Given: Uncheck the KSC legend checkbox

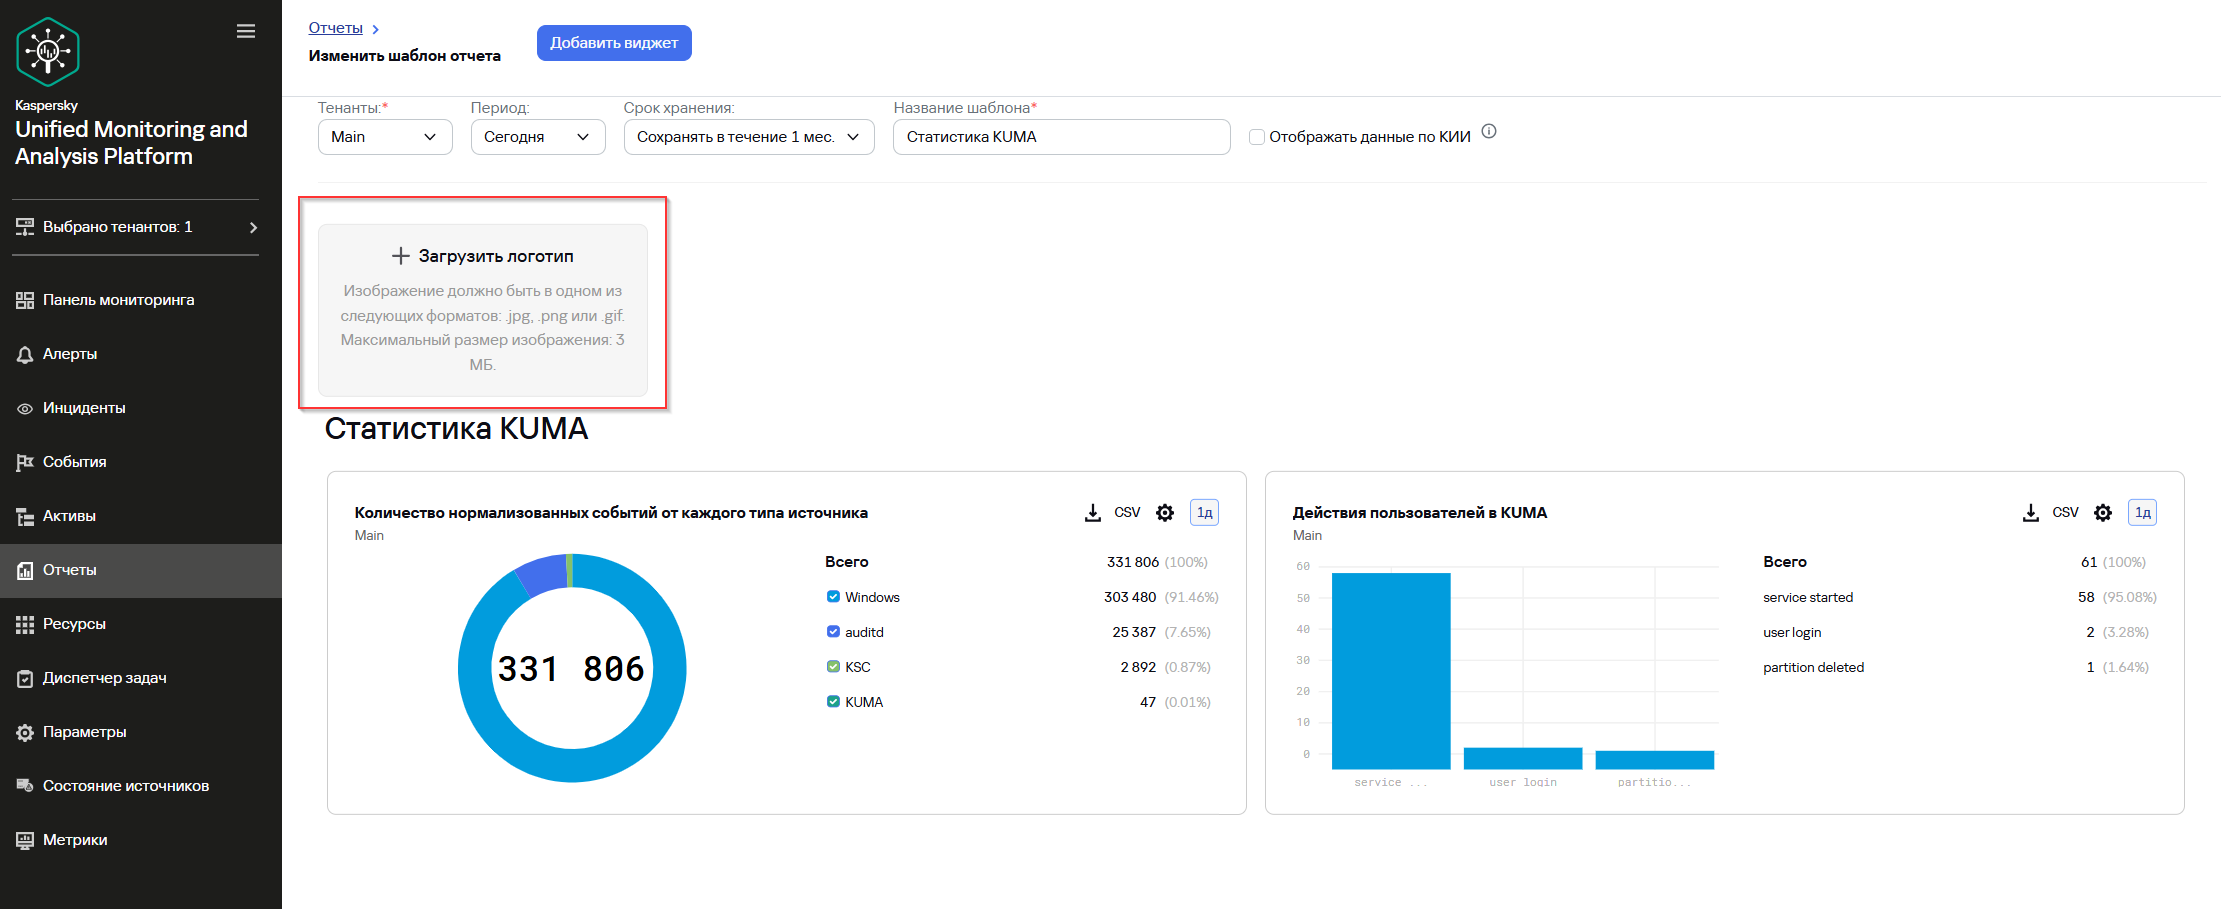Looking at the screenshot, I should pos(833,667).
